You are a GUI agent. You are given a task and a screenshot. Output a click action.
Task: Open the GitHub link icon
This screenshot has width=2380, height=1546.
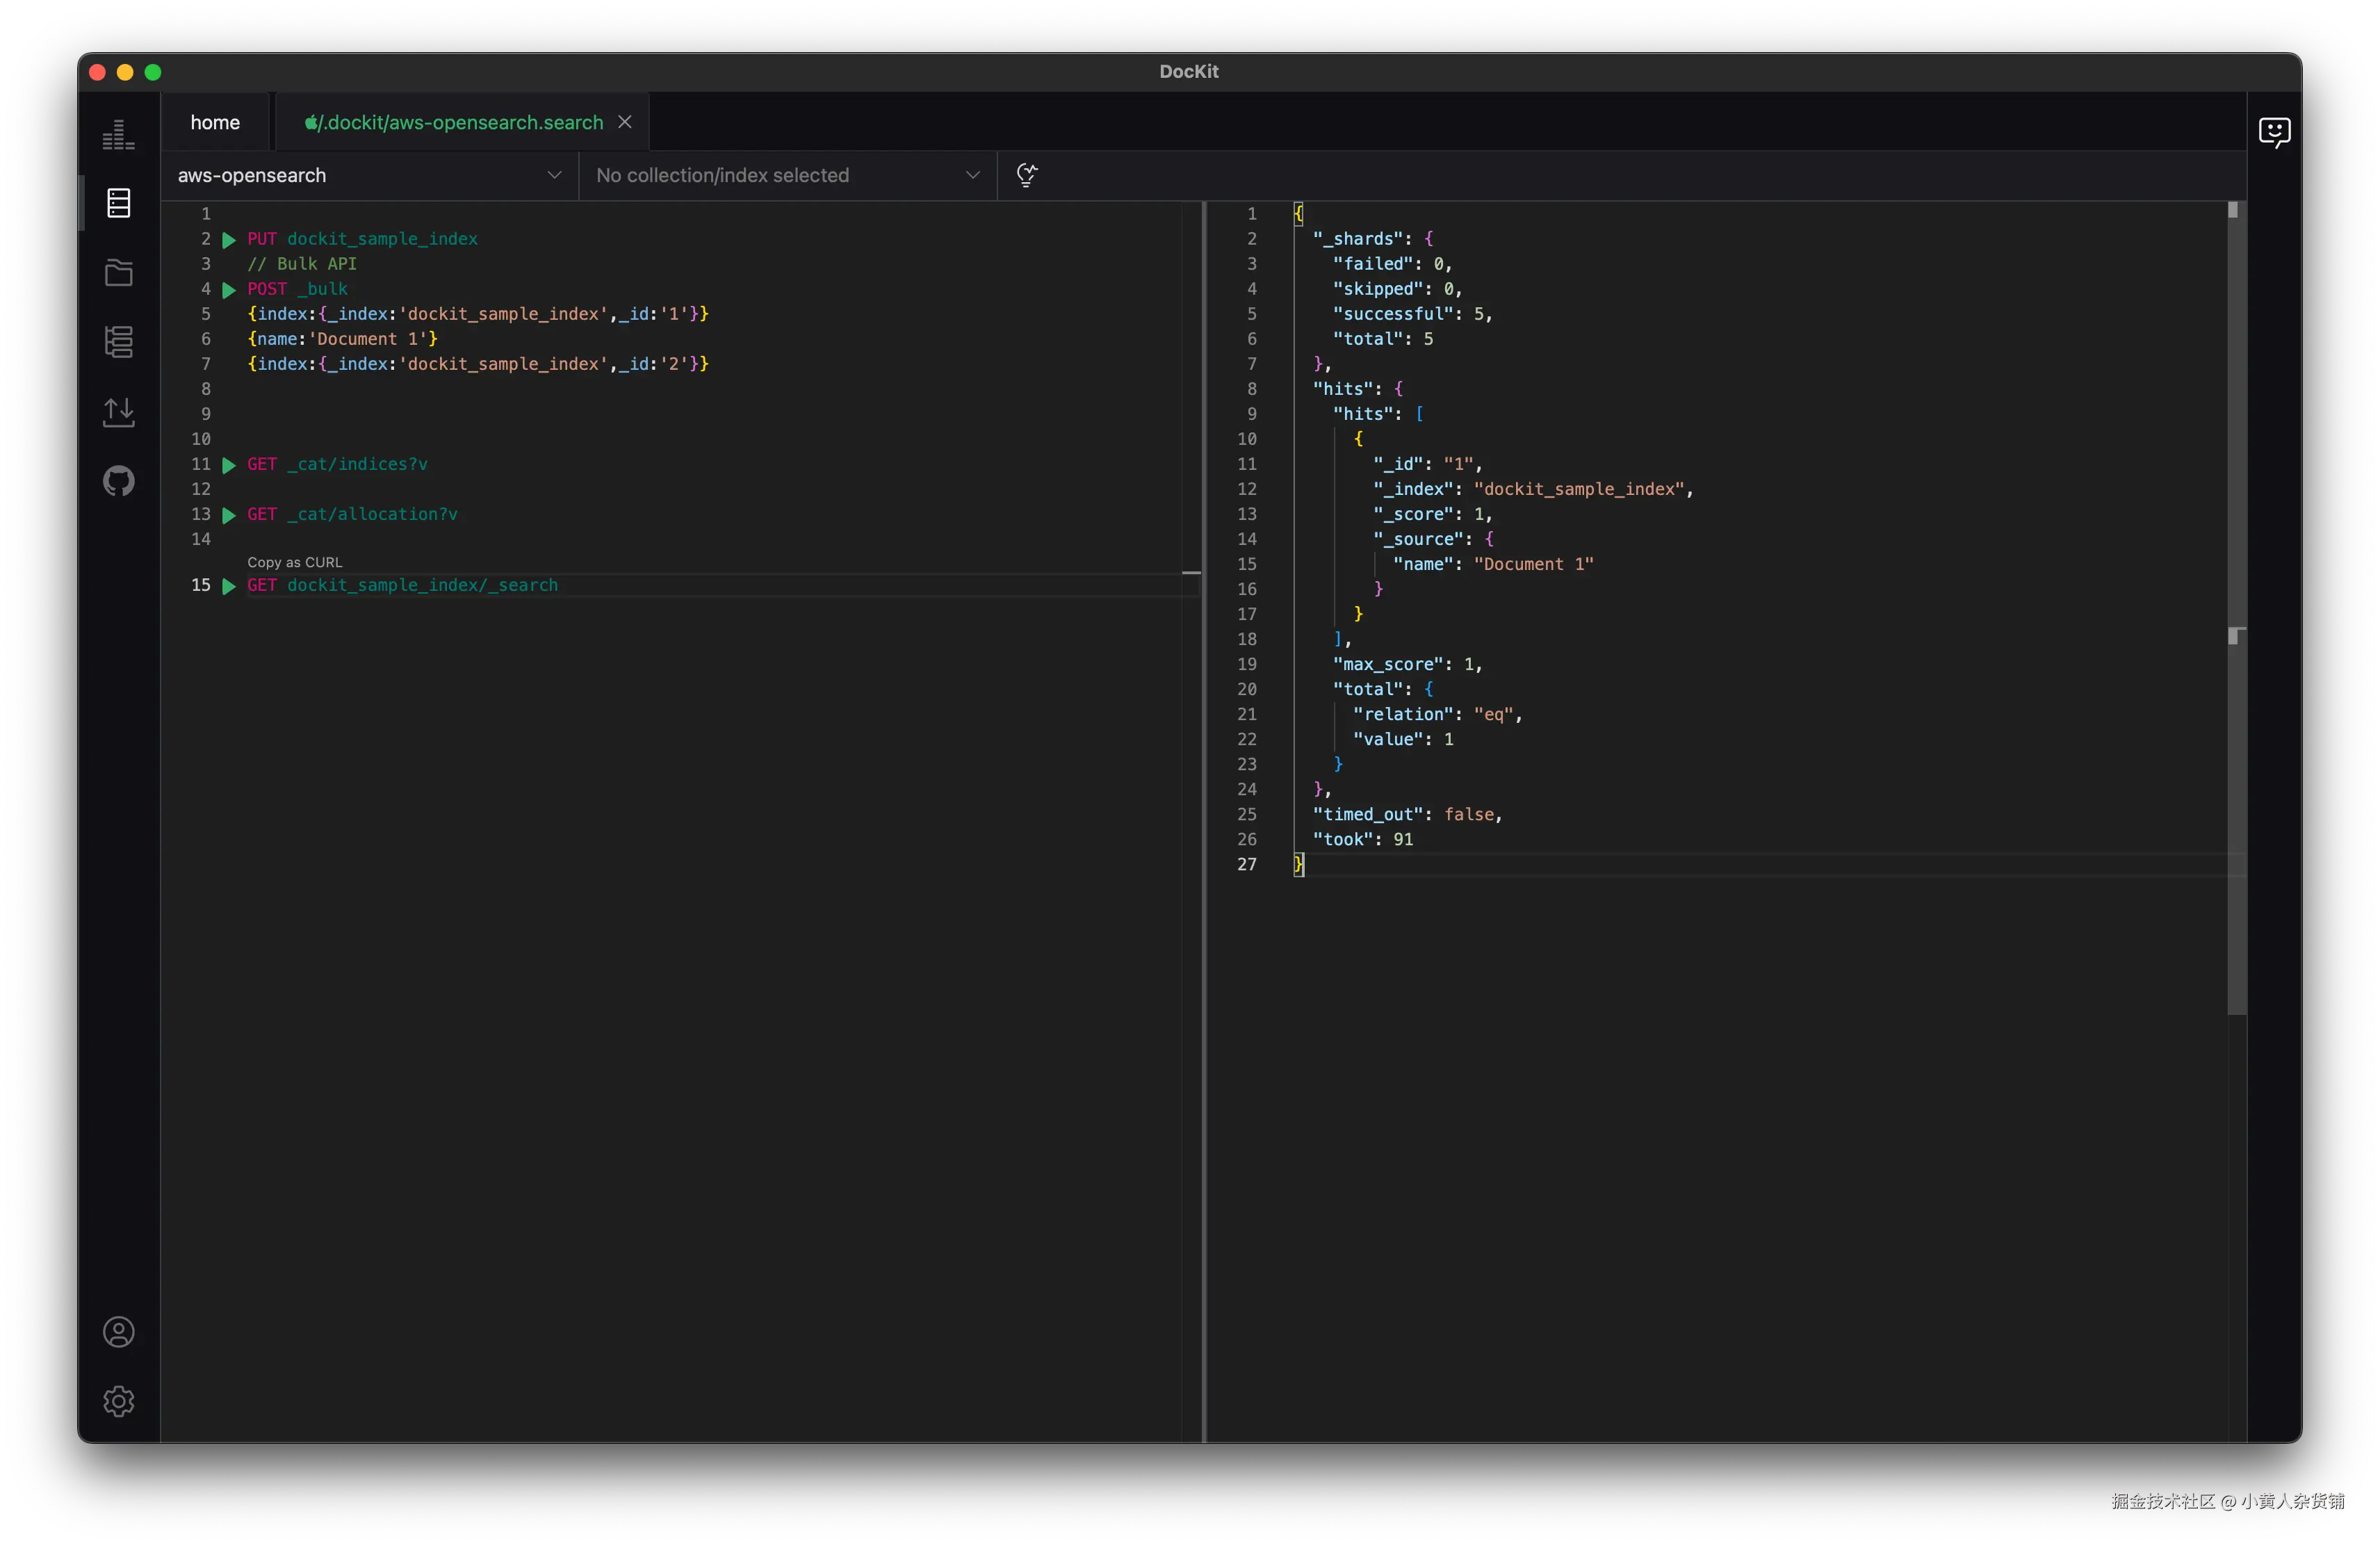118,481
